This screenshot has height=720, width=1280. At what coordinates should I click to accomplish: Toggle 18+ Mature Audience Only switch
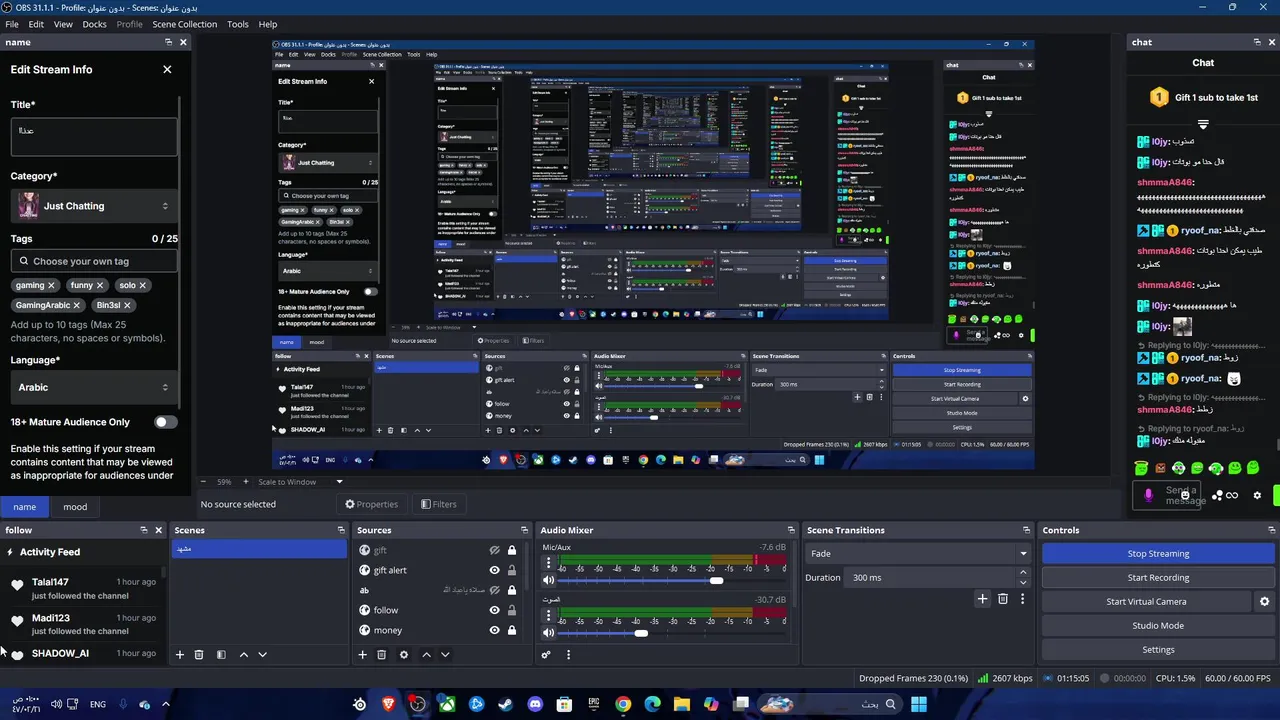[x=166, y=422]
